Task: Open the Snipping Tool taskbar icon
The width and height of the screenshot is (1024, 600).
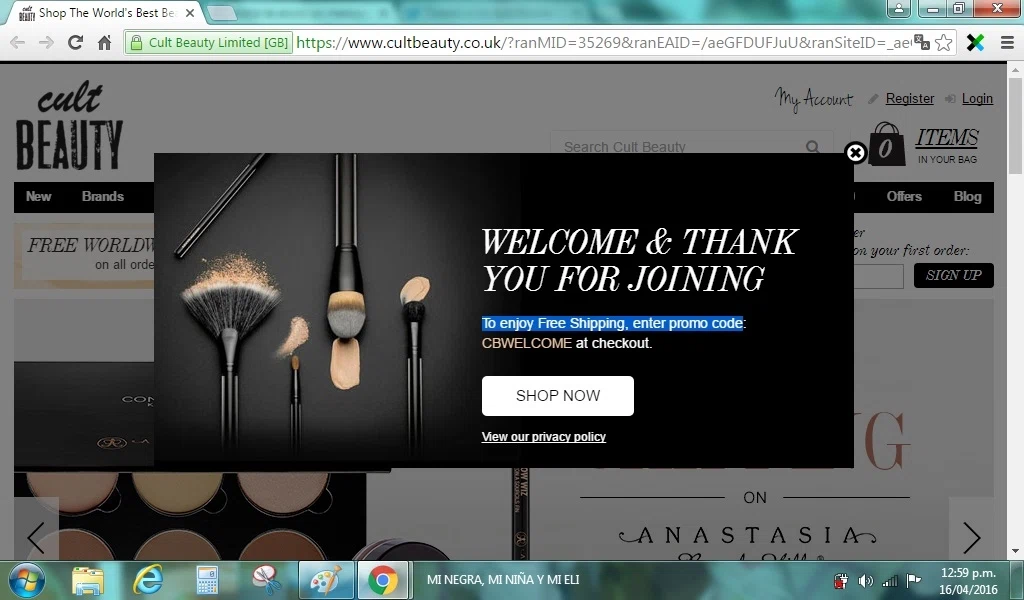Action: [x=266, y=580]
